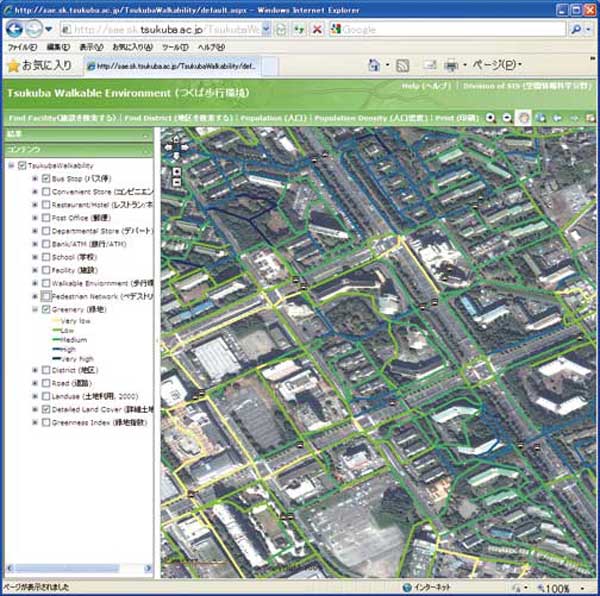Collapse the TsukubaWalkability root tree node

pos(11,165)
